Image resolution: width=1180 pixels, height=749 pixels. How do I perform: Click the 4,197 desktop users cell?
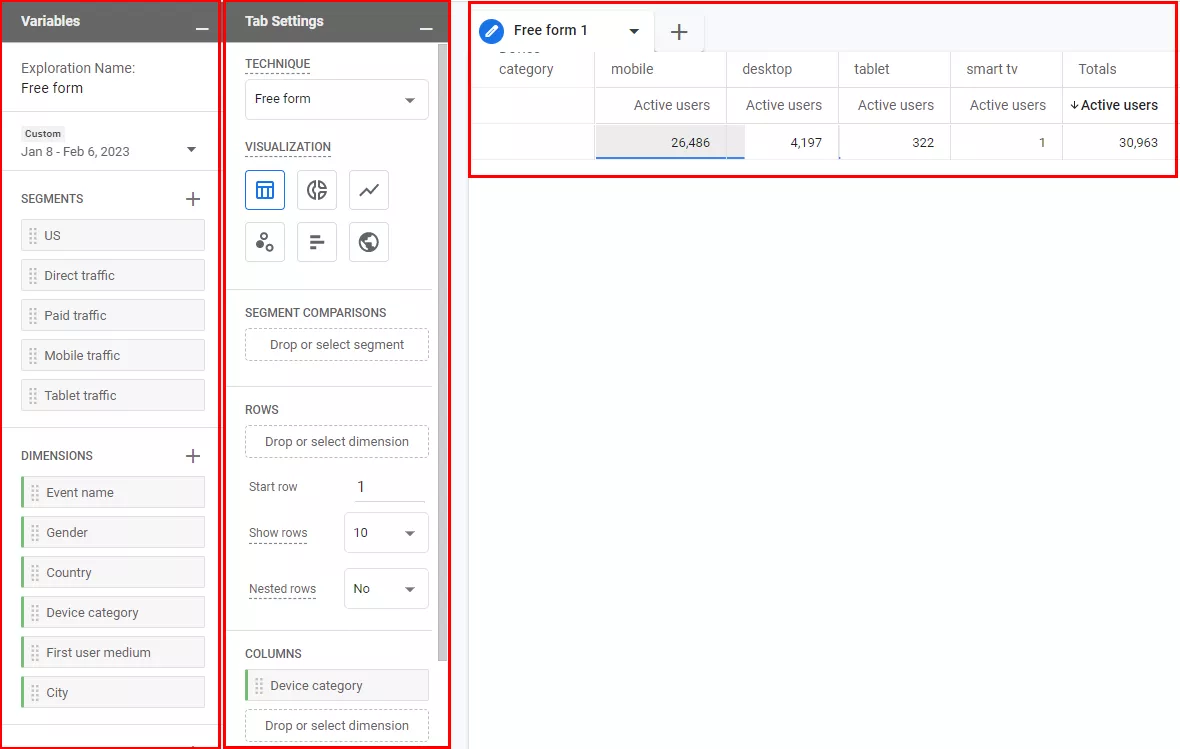783,142
